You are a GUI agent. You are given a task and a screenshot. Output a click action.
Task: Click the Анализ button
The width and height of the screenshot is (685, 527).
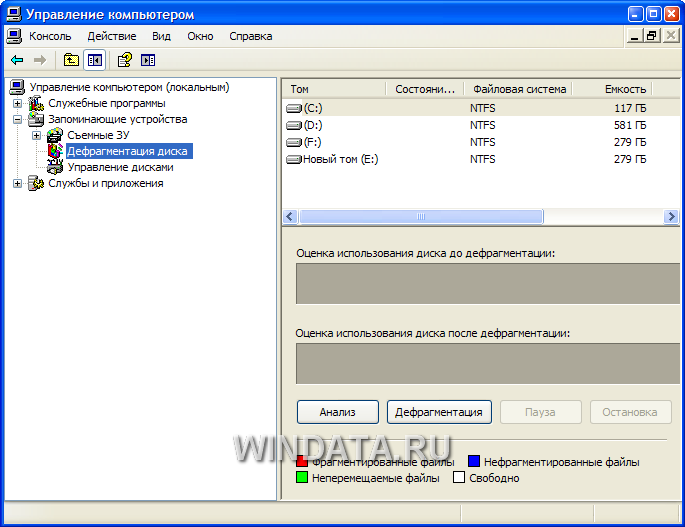tap(338, 412)
